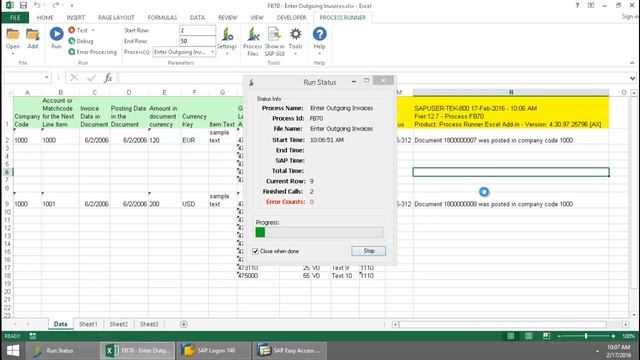The width and height of the screenshot is (640, 360).
Task: Click Show in SAP GUI icon
Action: click(x=275, y=41)
